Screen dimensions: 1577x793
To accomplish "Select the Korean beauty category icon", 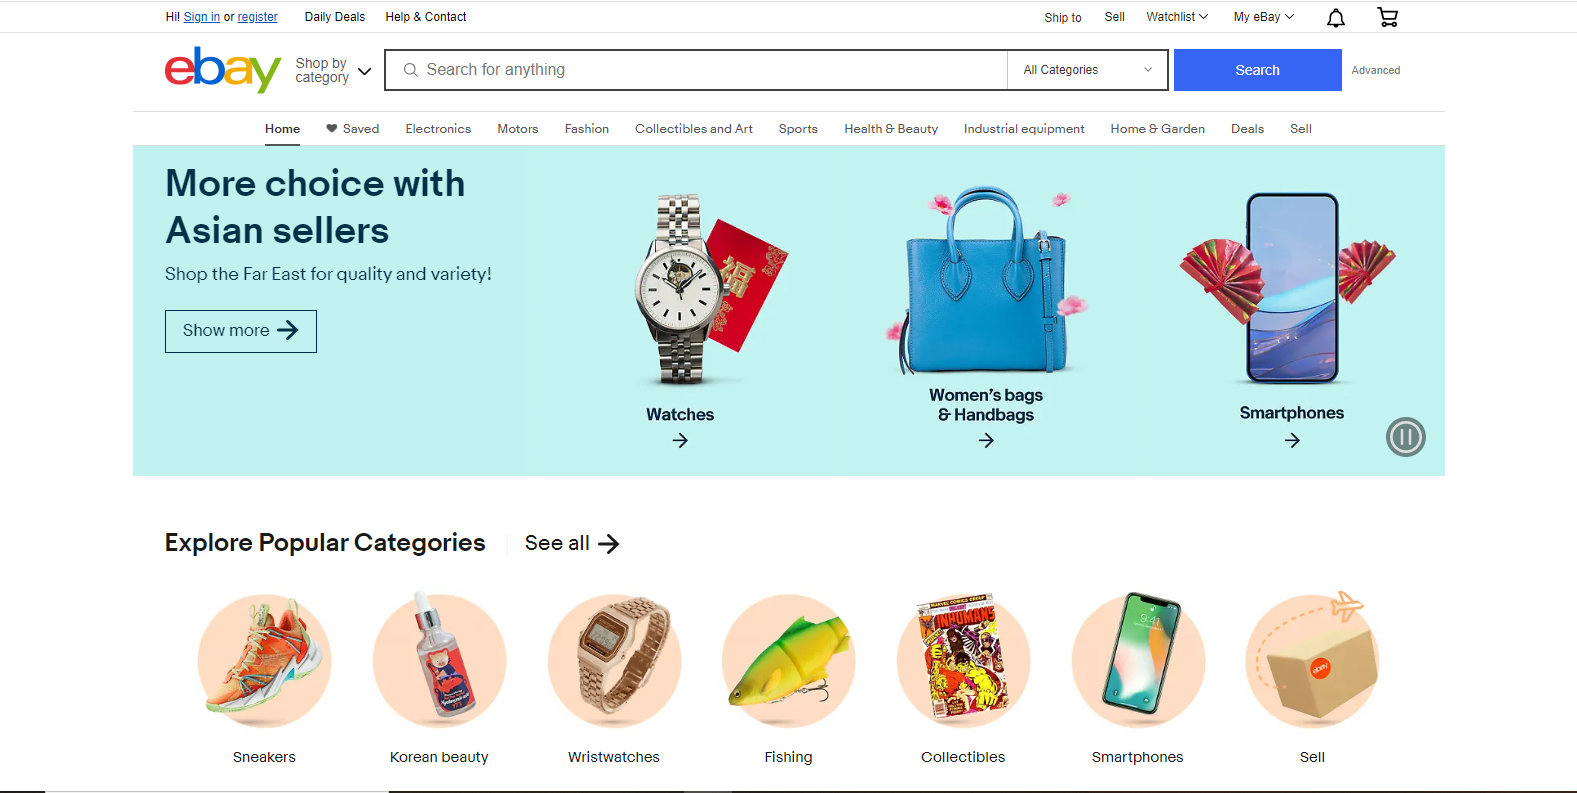I will coord(439,661).
